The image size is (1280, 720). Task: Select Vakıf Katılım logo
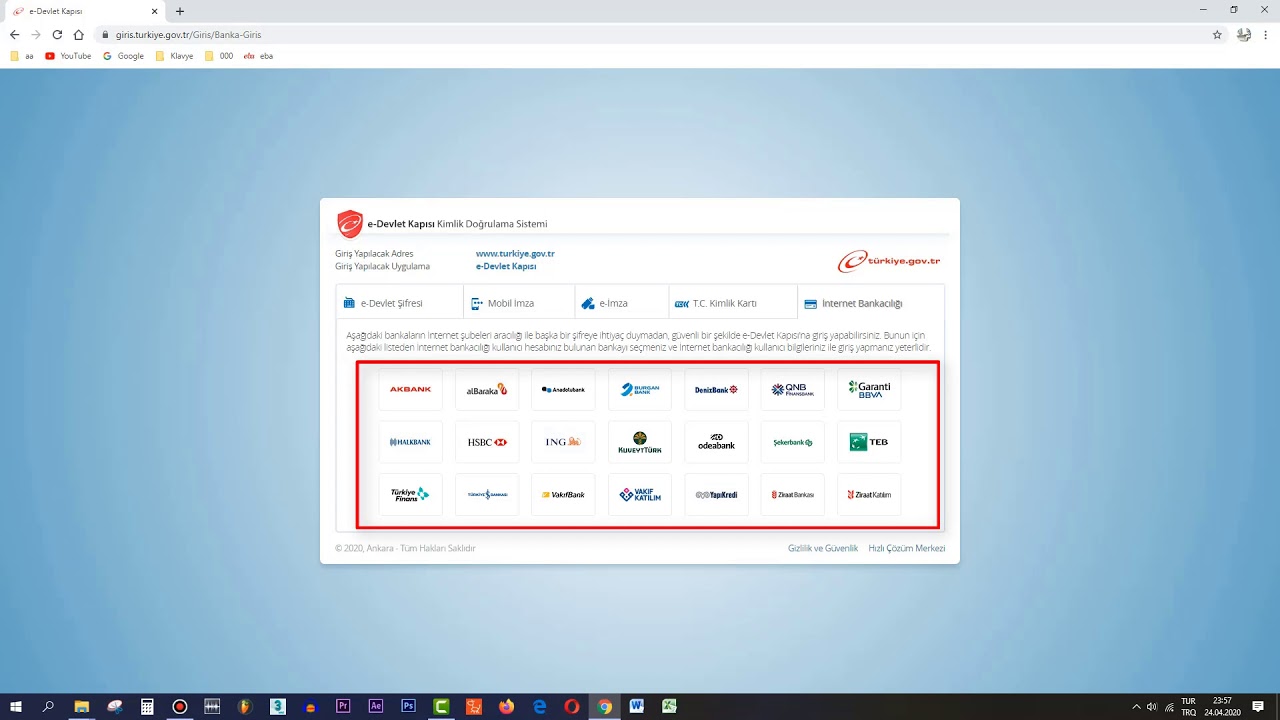click(x=640, y=494)
